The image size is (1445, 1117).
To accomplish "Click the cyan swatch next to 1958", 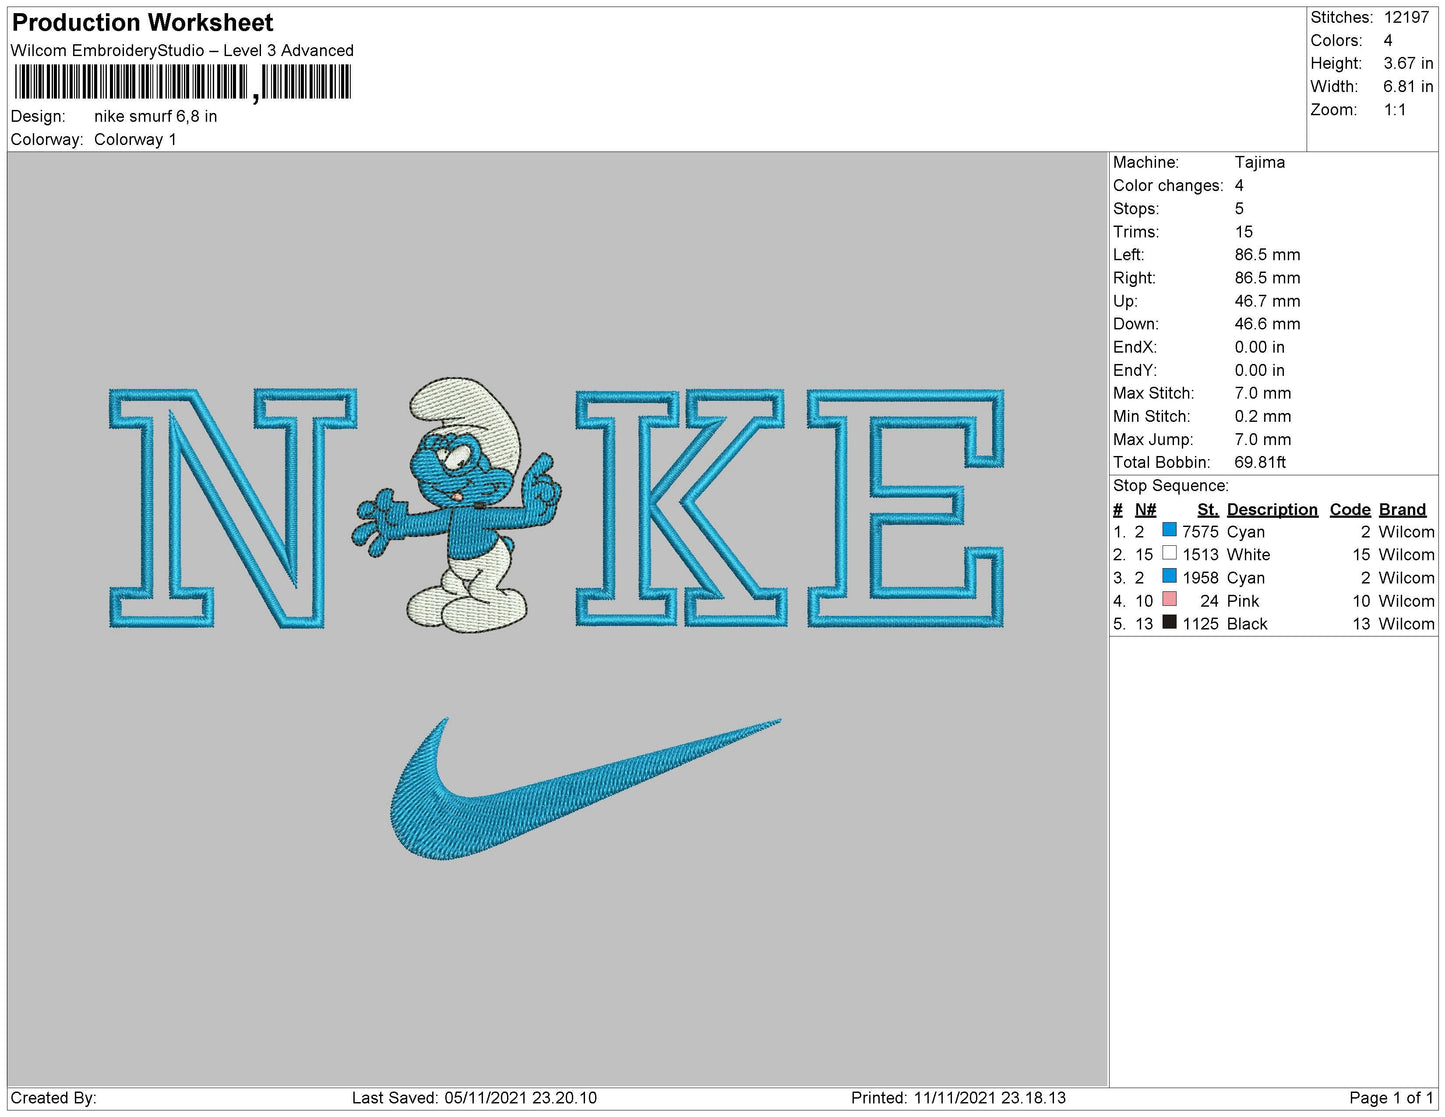I will click(1169, 576).
